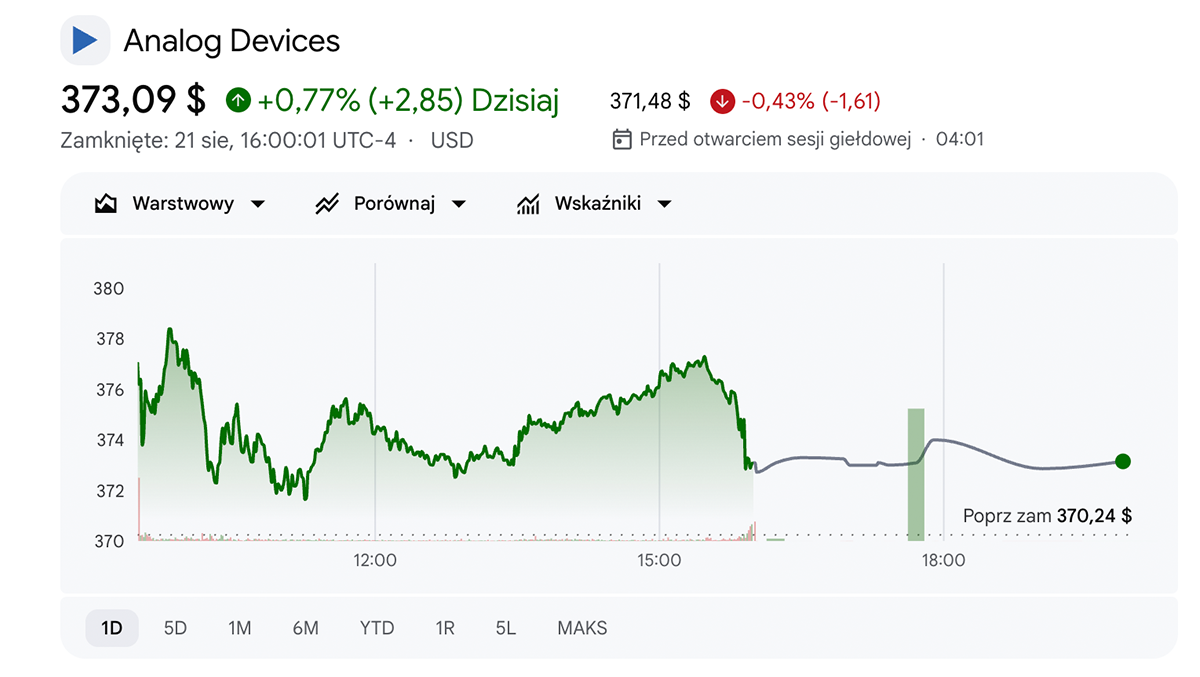Click the 371,48 $ pre-market price
The image size is (1200, 677).
click(650, 101)
